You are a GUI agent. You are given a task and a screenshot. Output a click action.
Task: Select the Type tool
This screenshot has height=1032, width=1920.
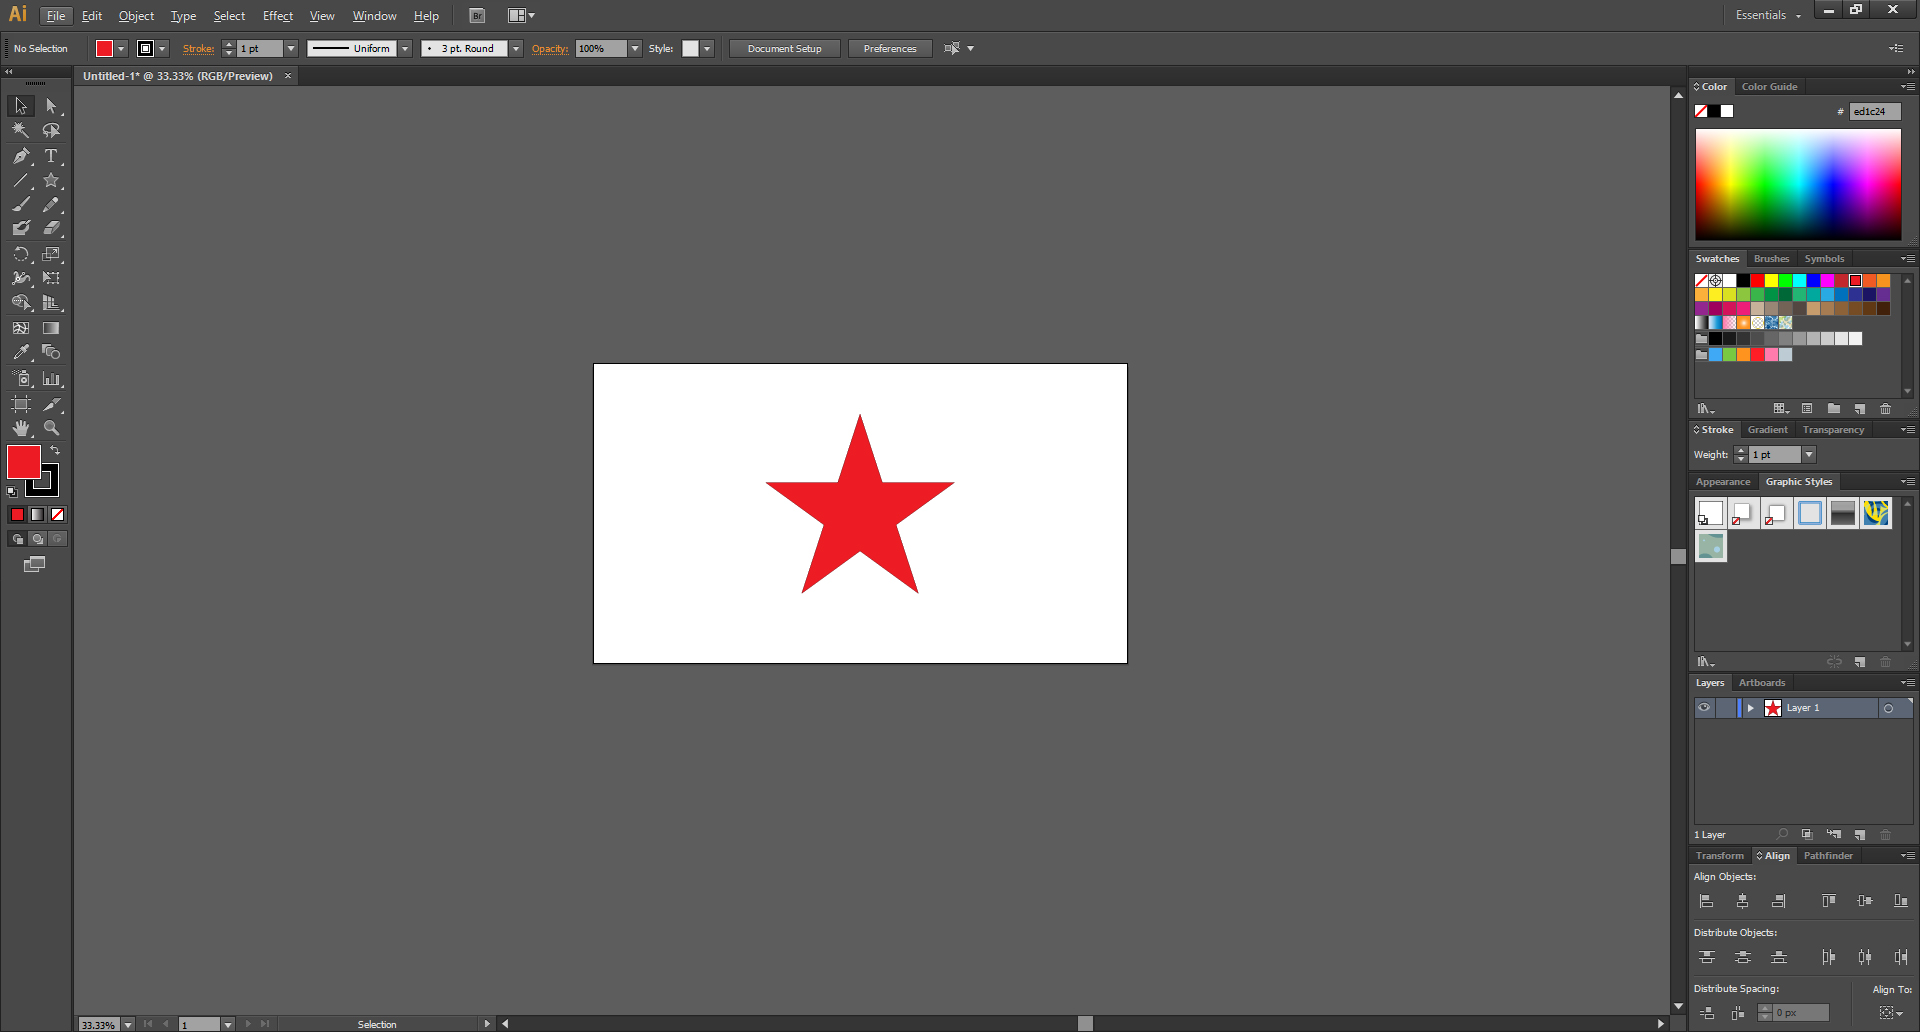click(x=51, y=156)
